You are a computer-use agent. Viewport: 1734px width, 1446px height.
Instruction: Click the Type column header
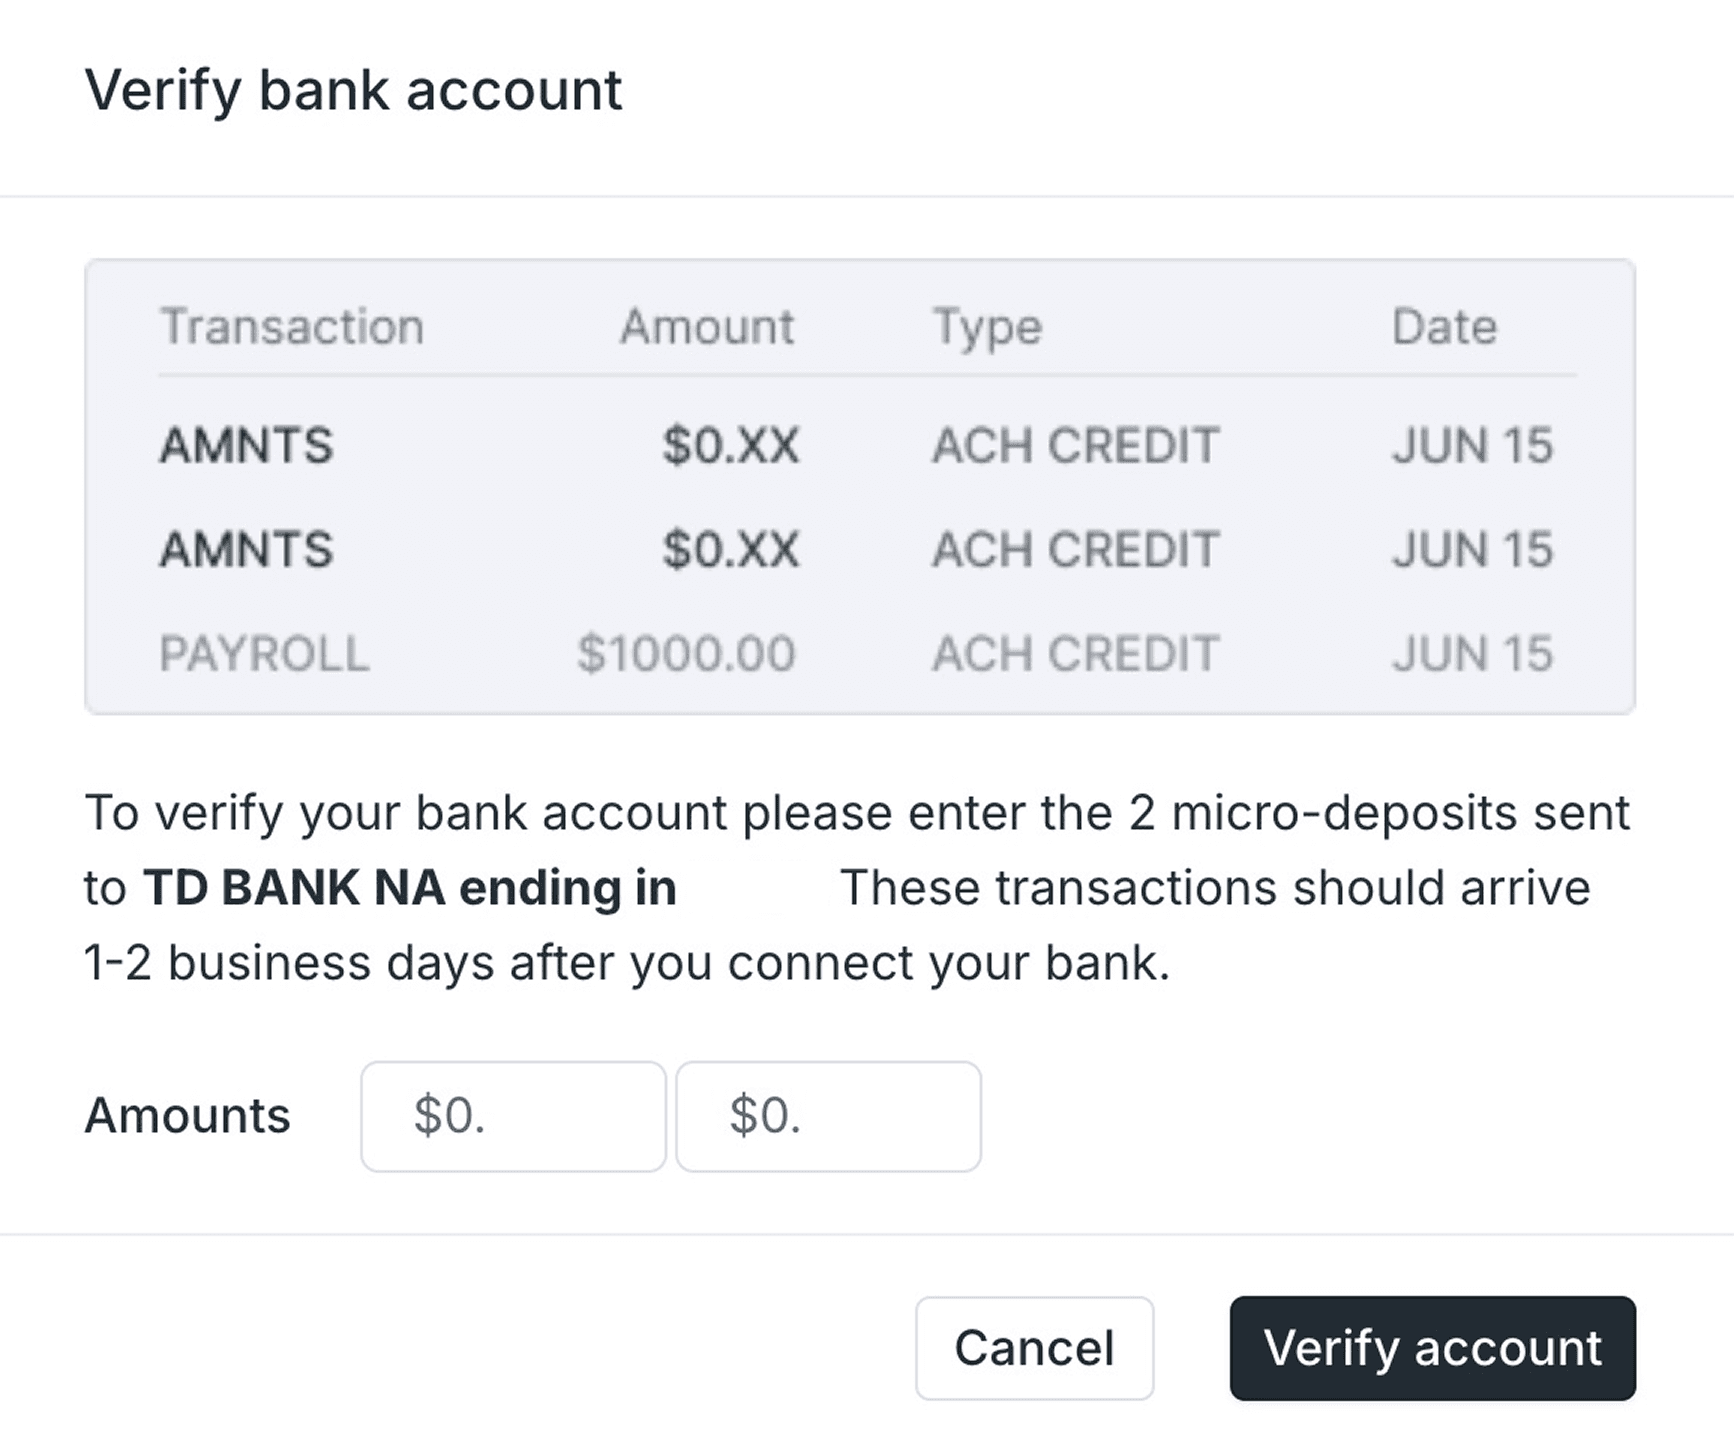pos(987,327)
